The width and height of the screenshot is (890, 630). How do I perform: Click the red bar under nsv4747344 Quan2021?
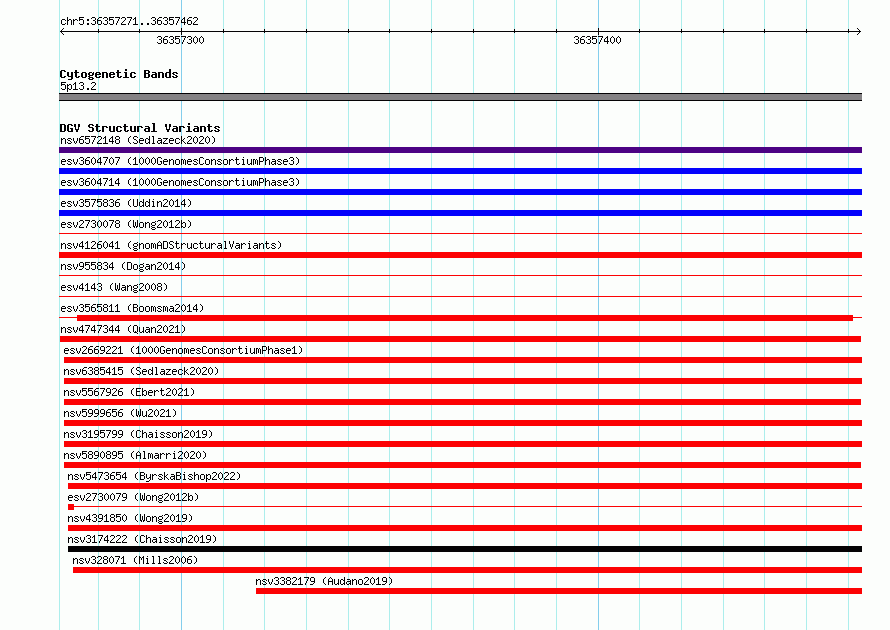460,339
